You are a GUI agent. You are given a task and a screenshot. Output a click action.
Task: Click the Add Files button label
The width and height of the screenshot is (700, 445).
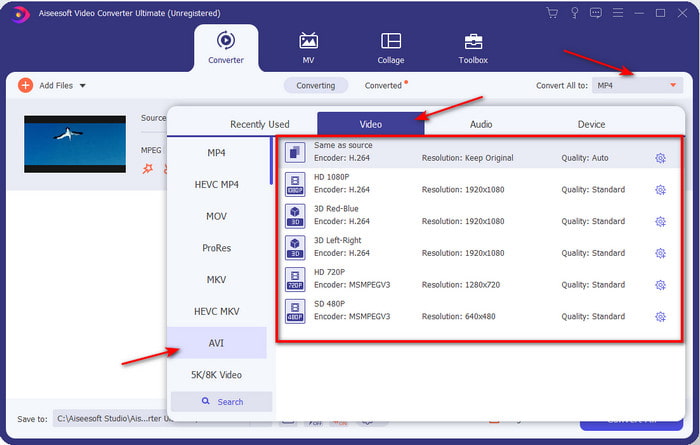pyautogui.click(x=56, y=85)
